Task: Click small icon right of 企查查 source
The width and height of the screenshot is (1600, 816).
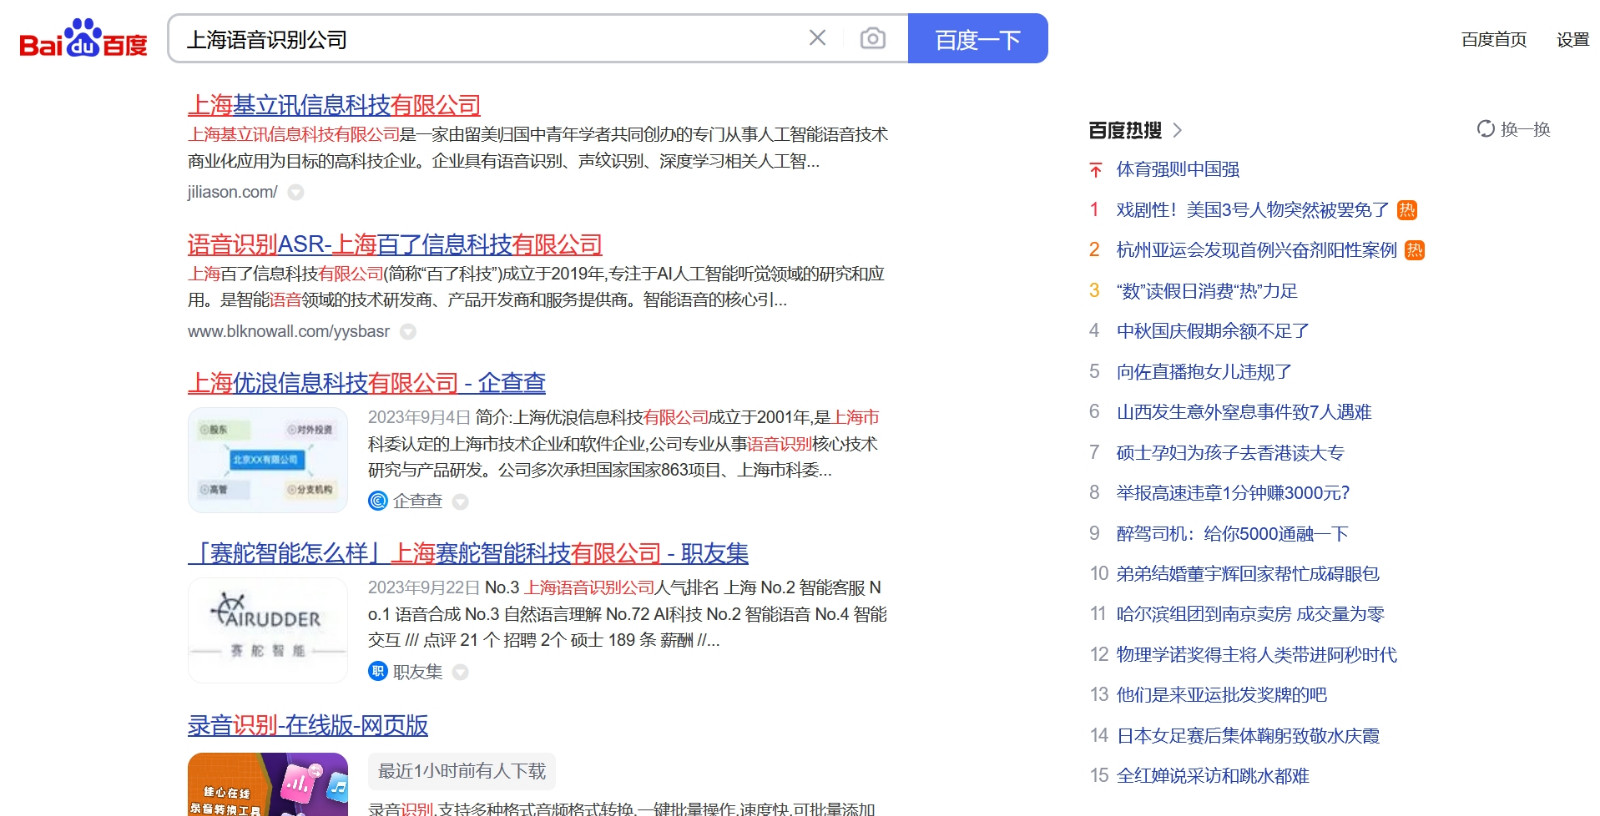Action: [460, 501]
